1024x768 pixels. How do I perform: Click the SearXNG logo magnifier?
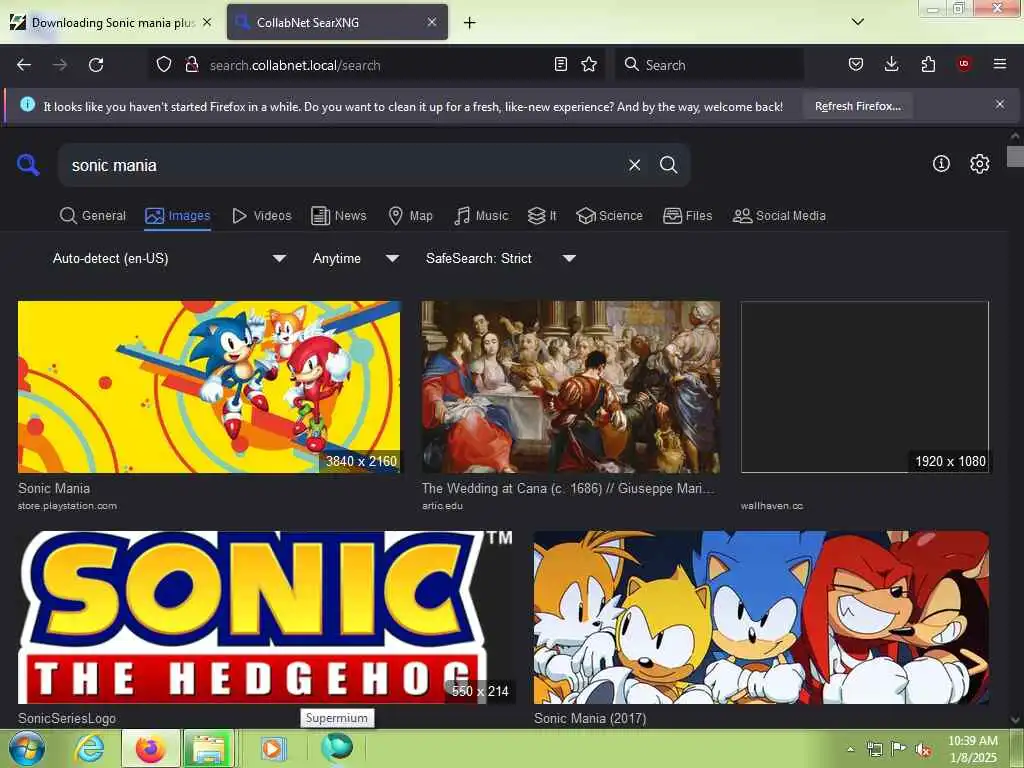pos(28,165)
